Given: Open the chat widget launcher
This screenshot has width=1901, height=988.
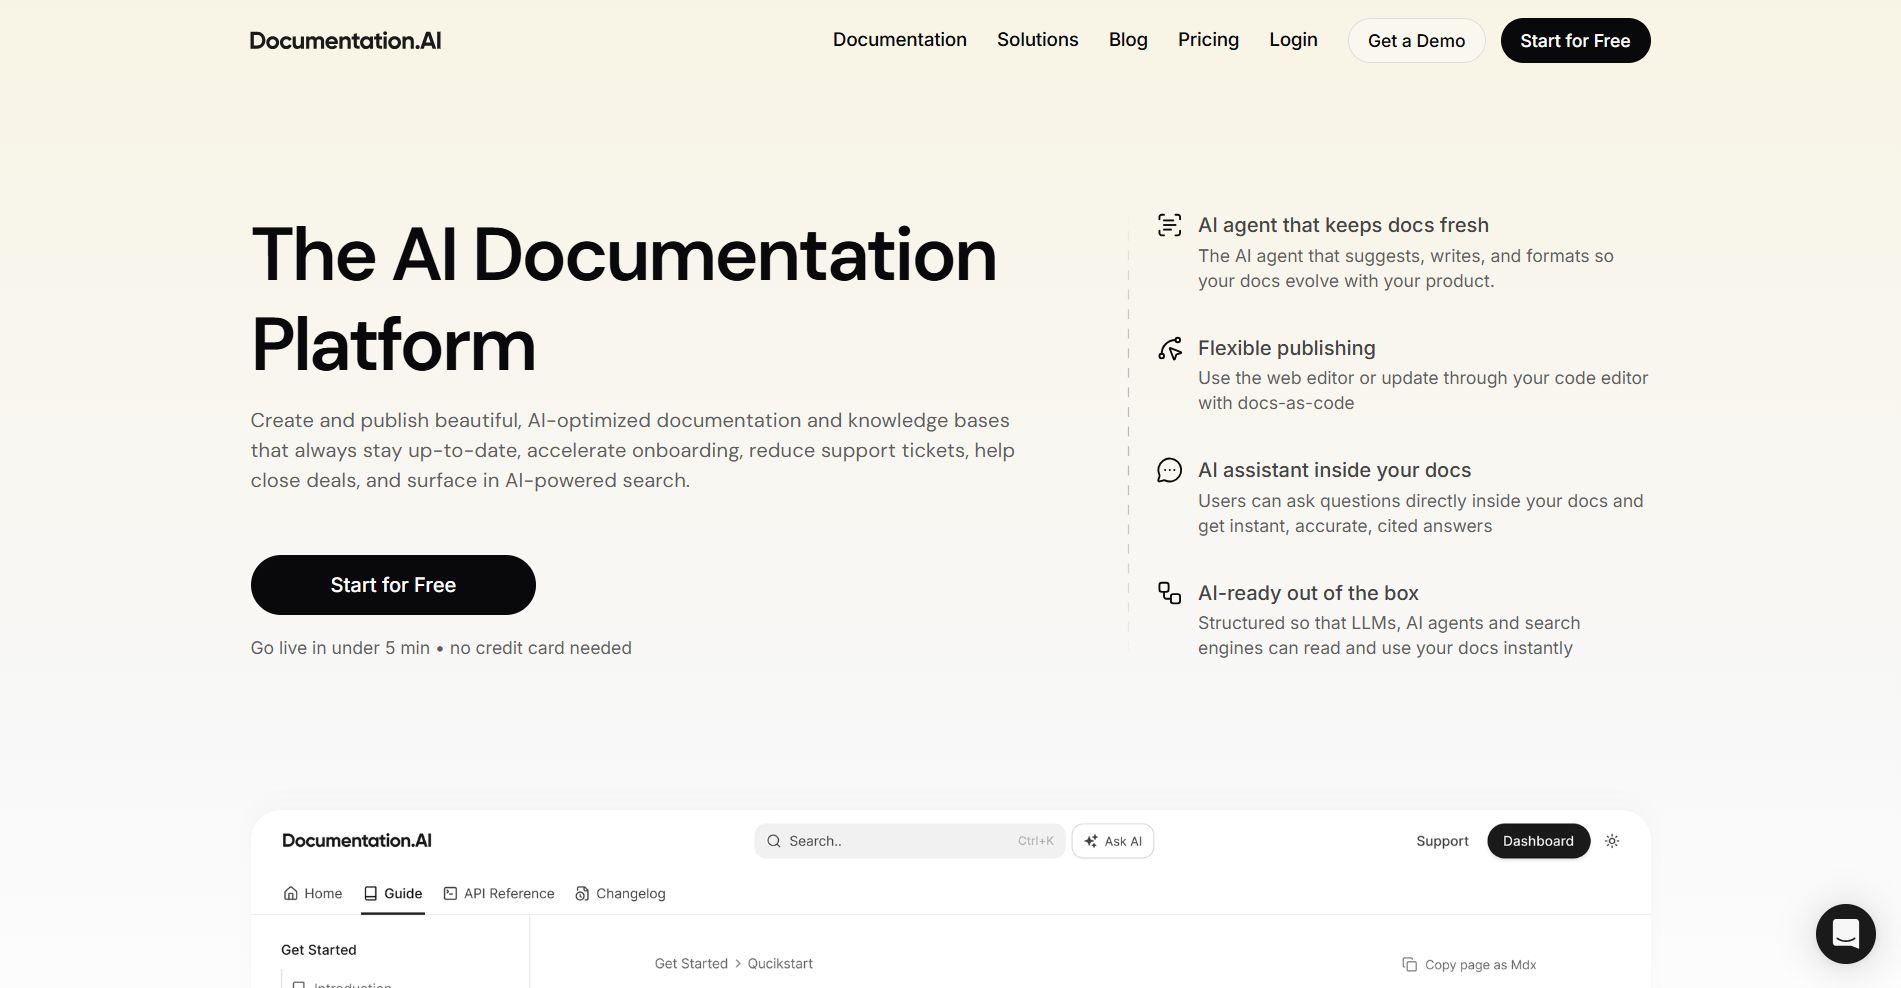Looking at the screenshot, I should pos(1845,934).
